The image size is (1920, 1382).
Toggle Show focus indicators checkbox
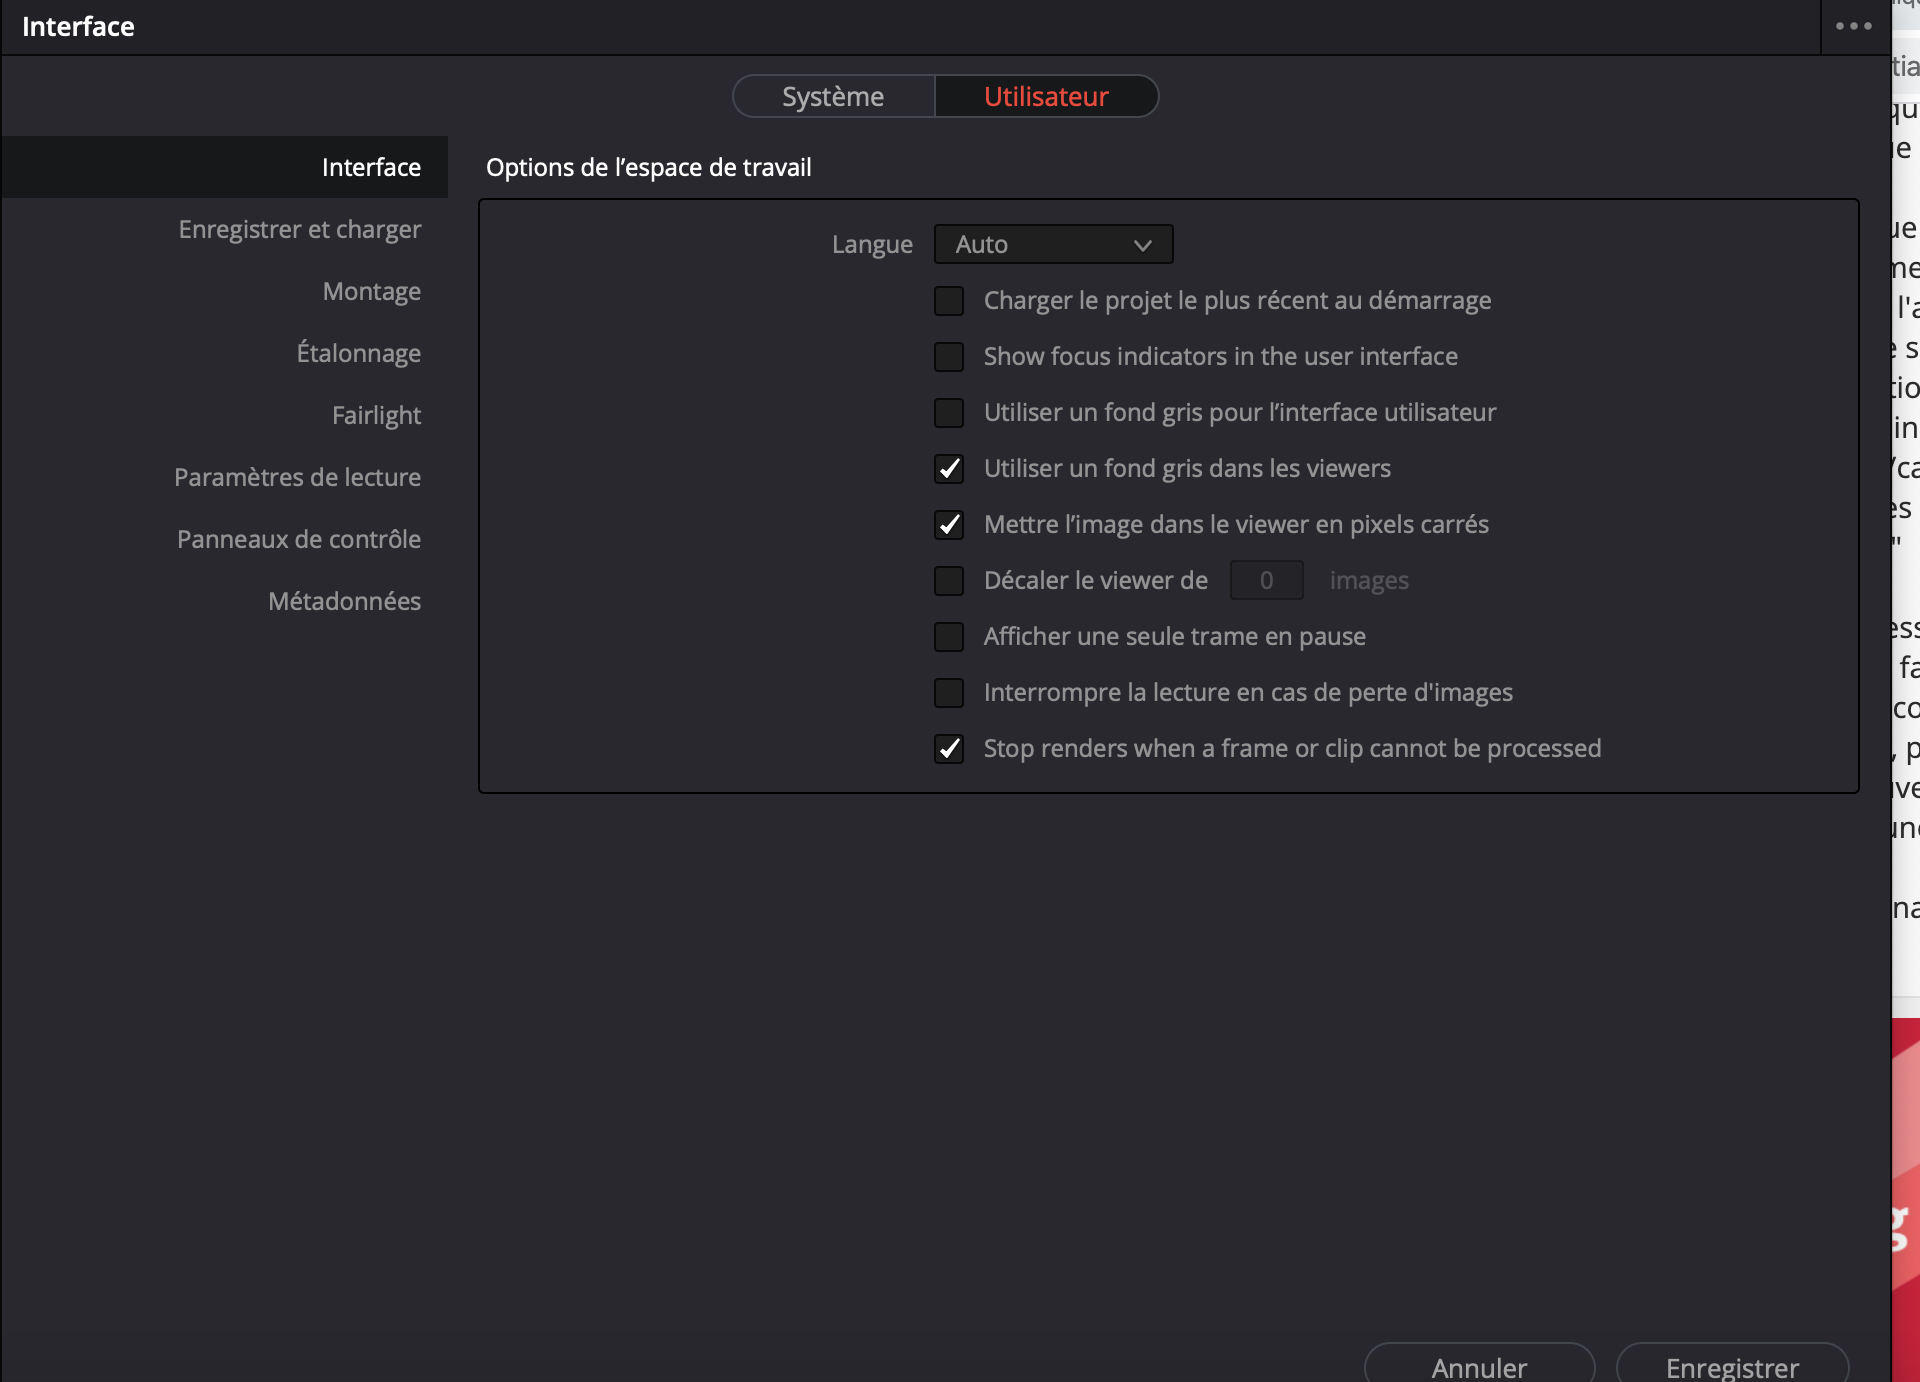tap(949, 357)
